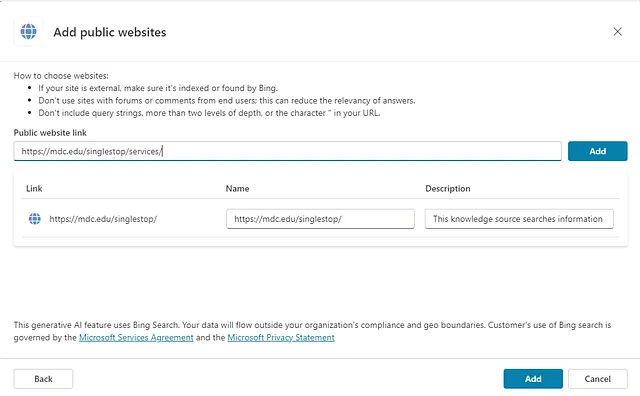Cancel adding public websites
The height and width of the screenshot is (396, 640).
point(598,379)
